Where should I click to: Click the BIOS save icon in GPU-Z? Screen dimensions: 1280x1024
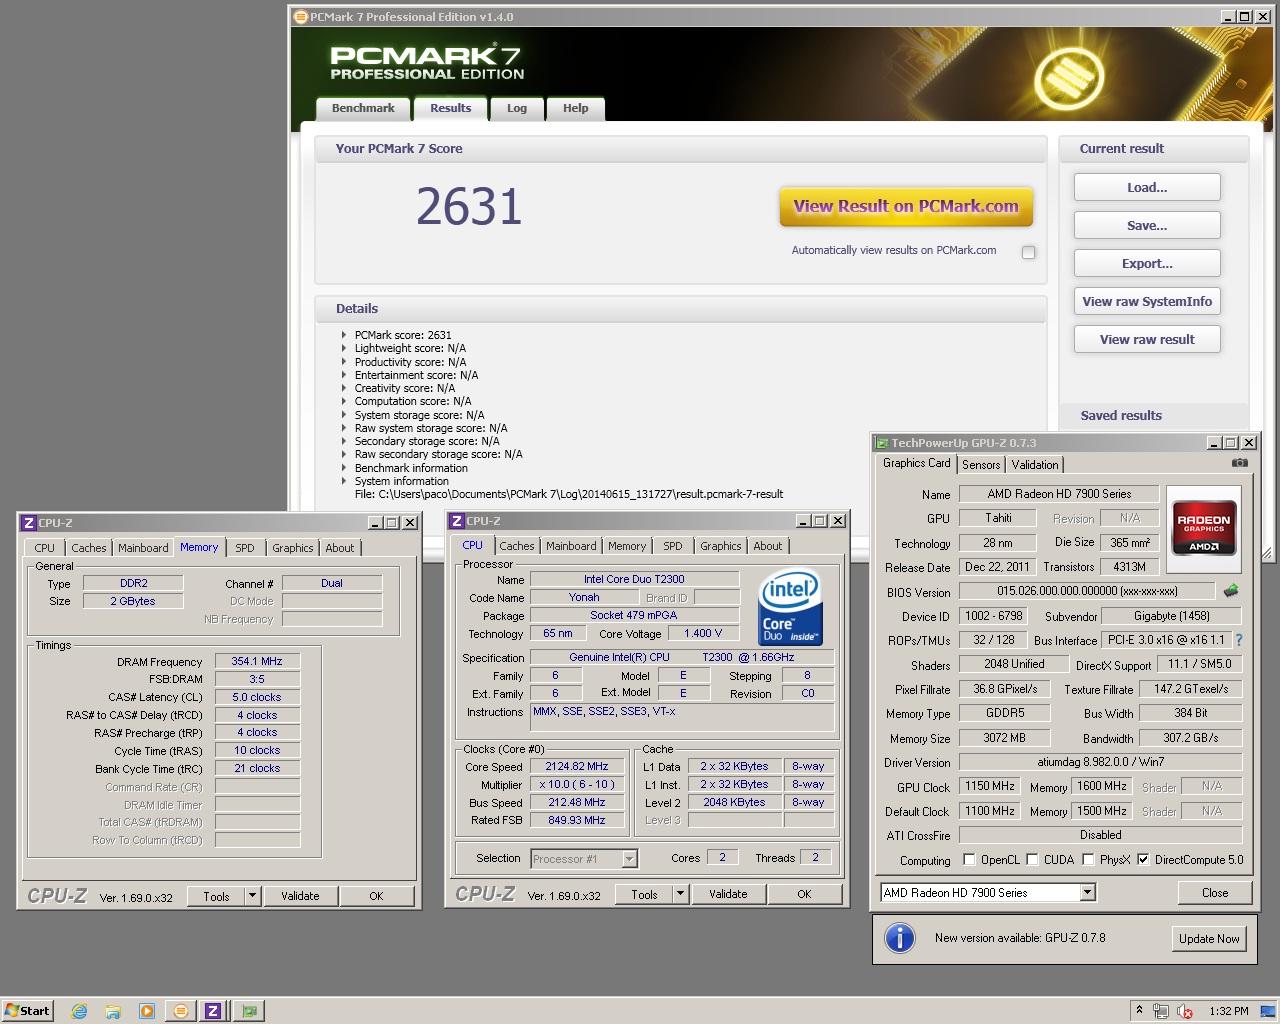tap(1231, 591)
